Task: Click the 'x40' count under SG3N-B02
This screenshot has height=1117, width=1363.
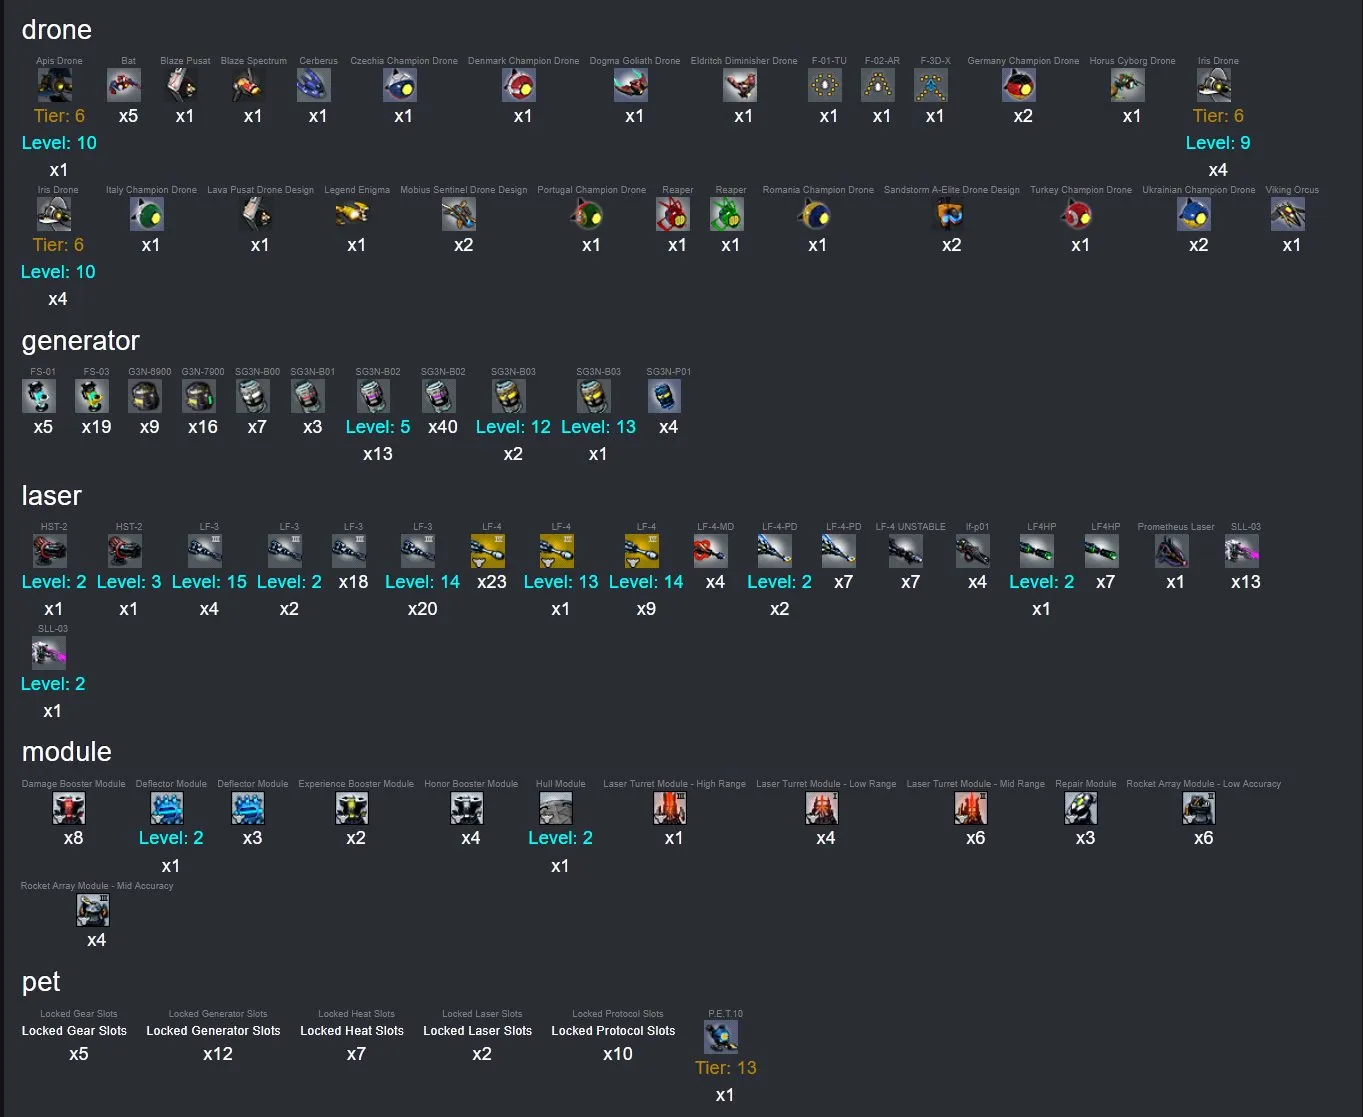Action: pyautogui.click(x=442, y=427)
